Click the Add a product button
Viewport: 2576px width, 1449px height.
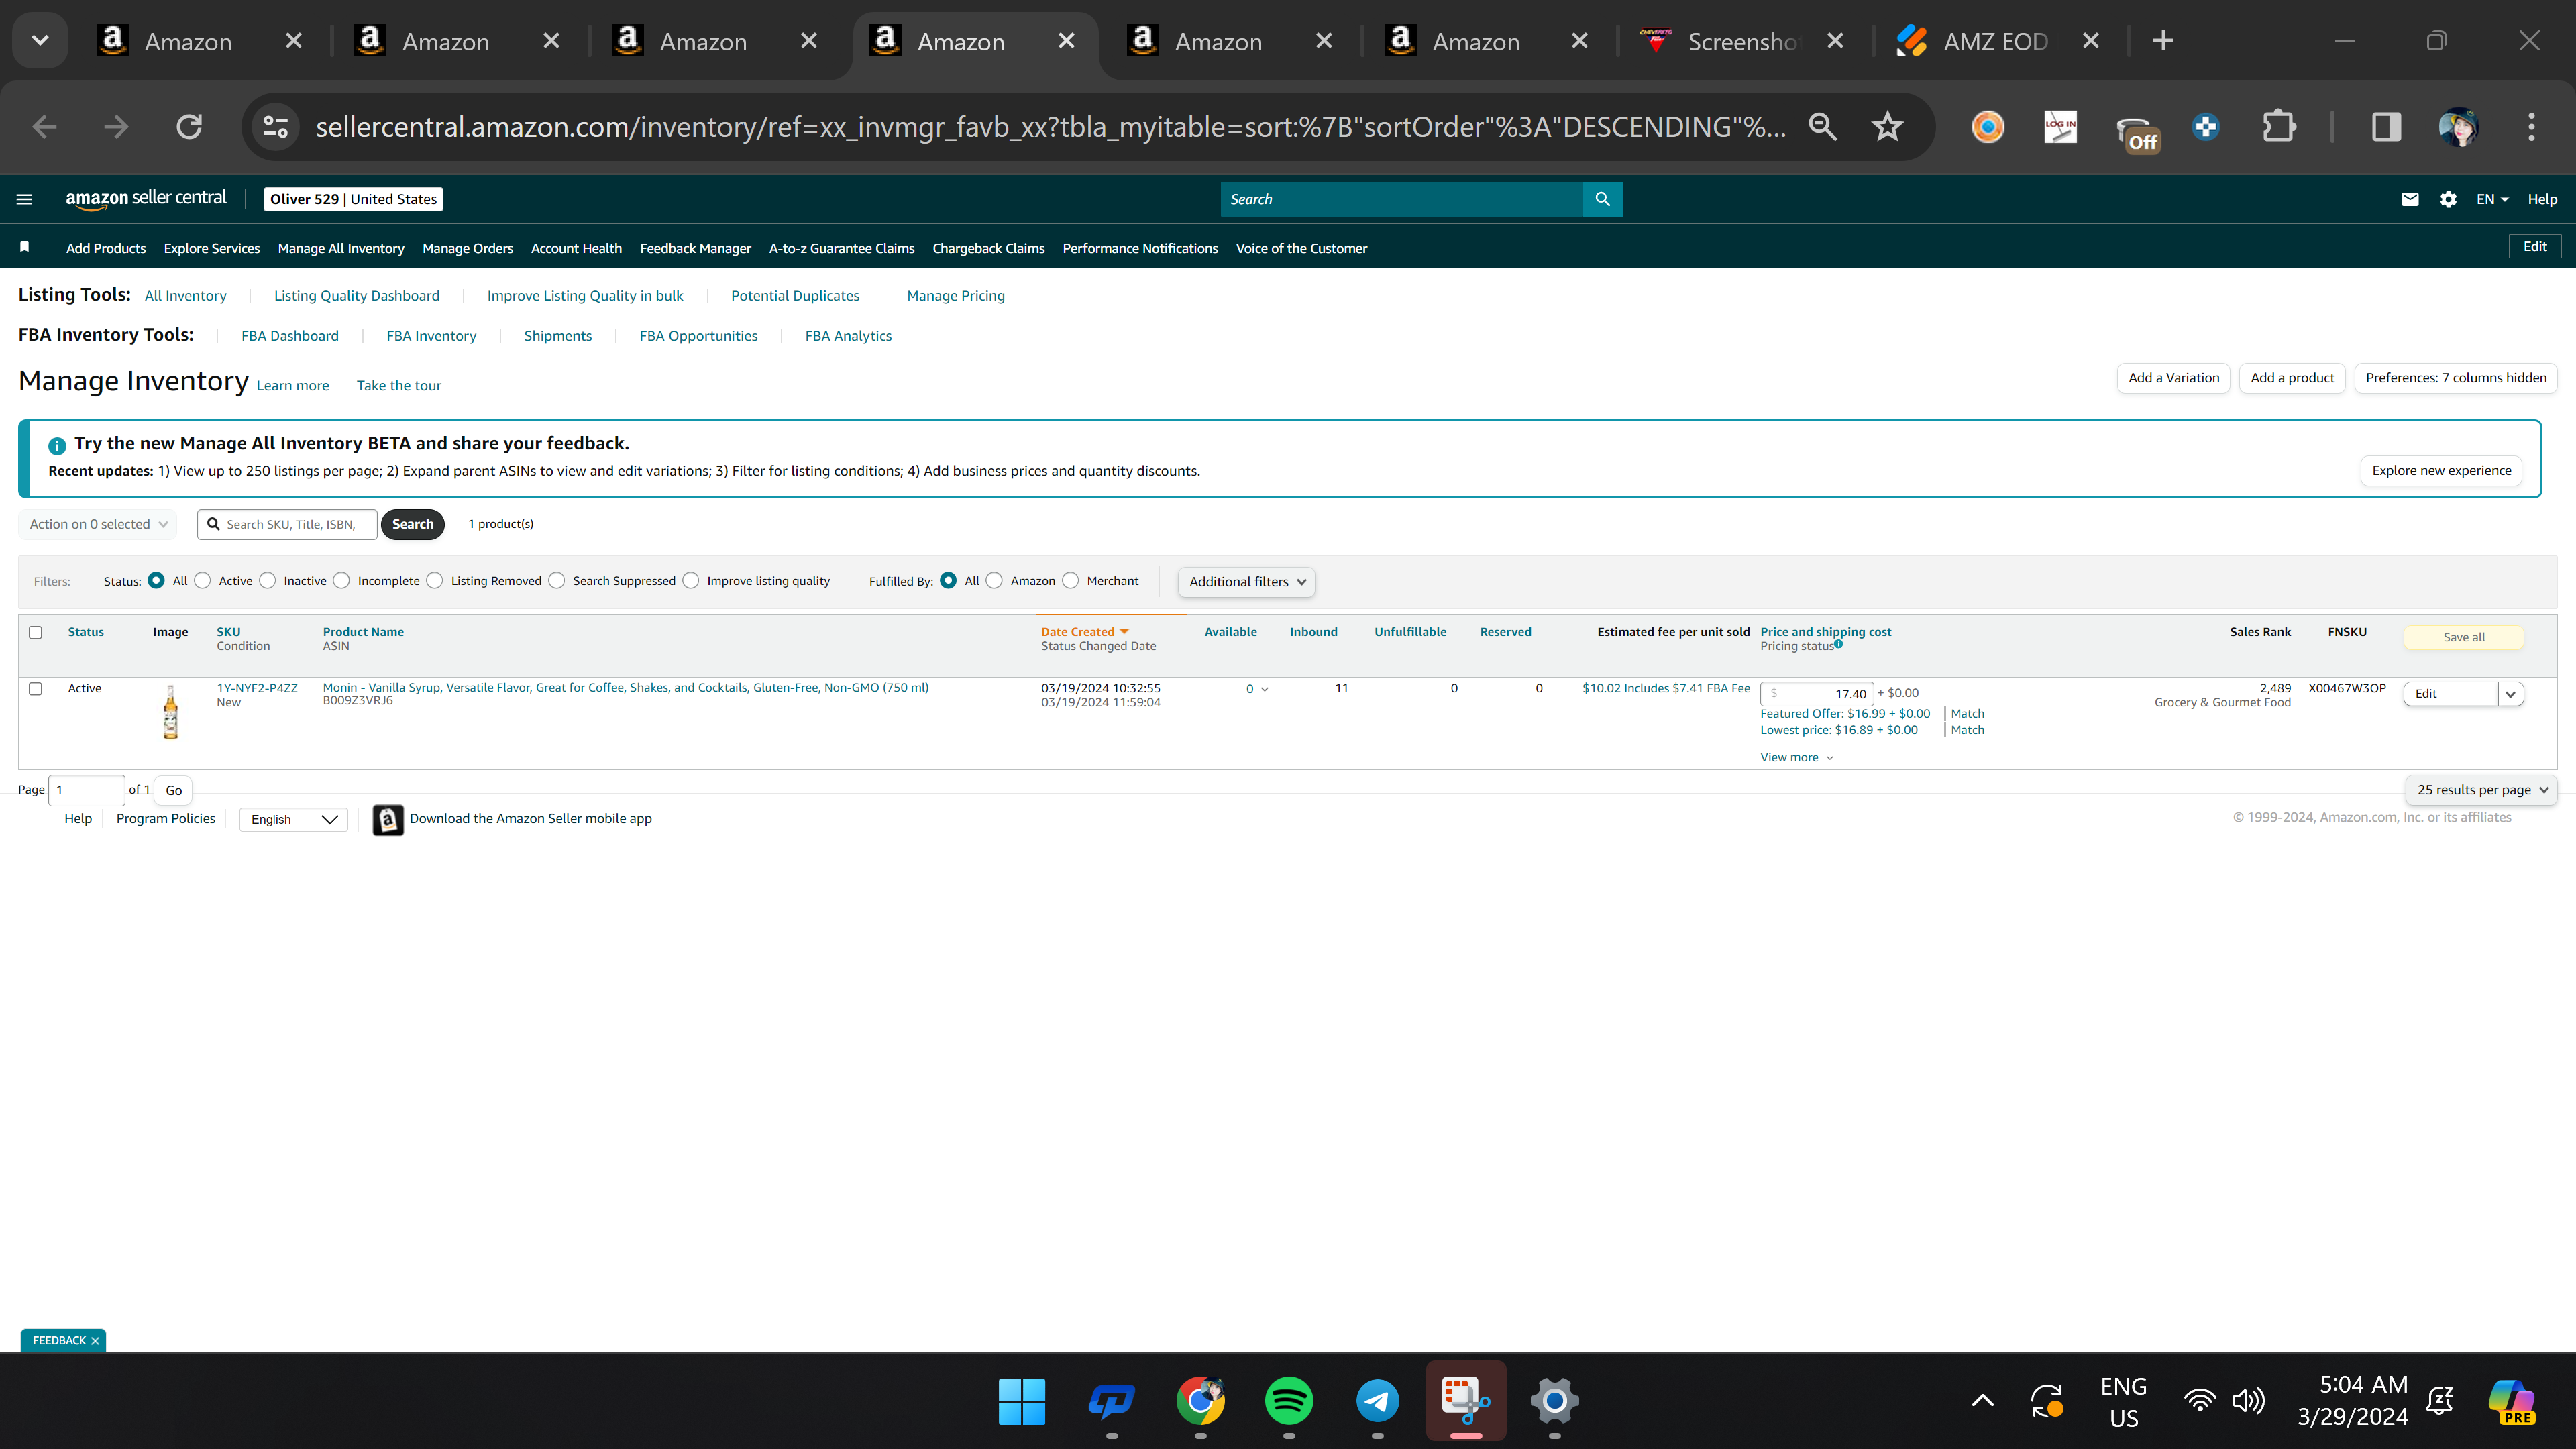[x=2292, y=378]
